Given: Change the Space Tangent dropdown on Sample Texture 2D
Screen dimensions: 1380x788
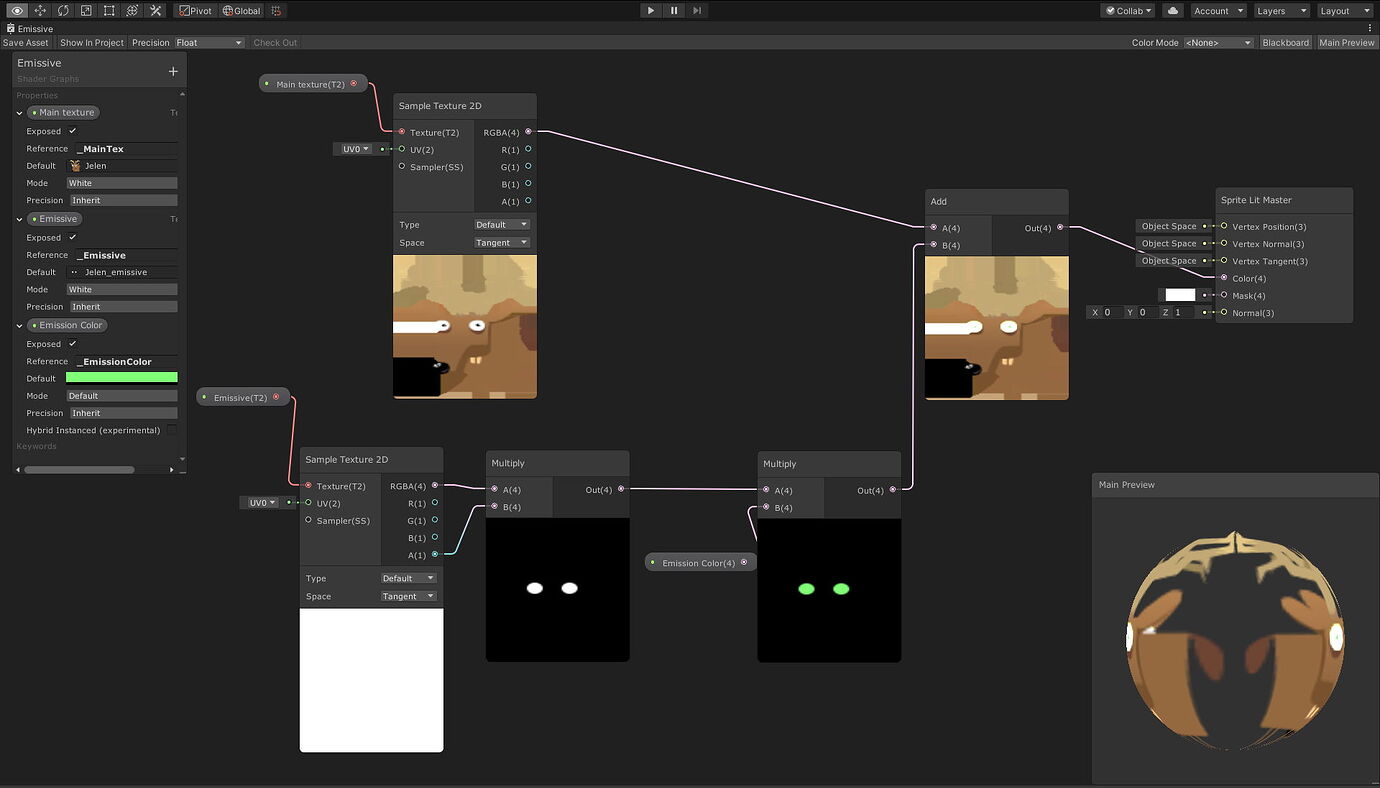Looking at the screenshot, I should pos(501,242).
